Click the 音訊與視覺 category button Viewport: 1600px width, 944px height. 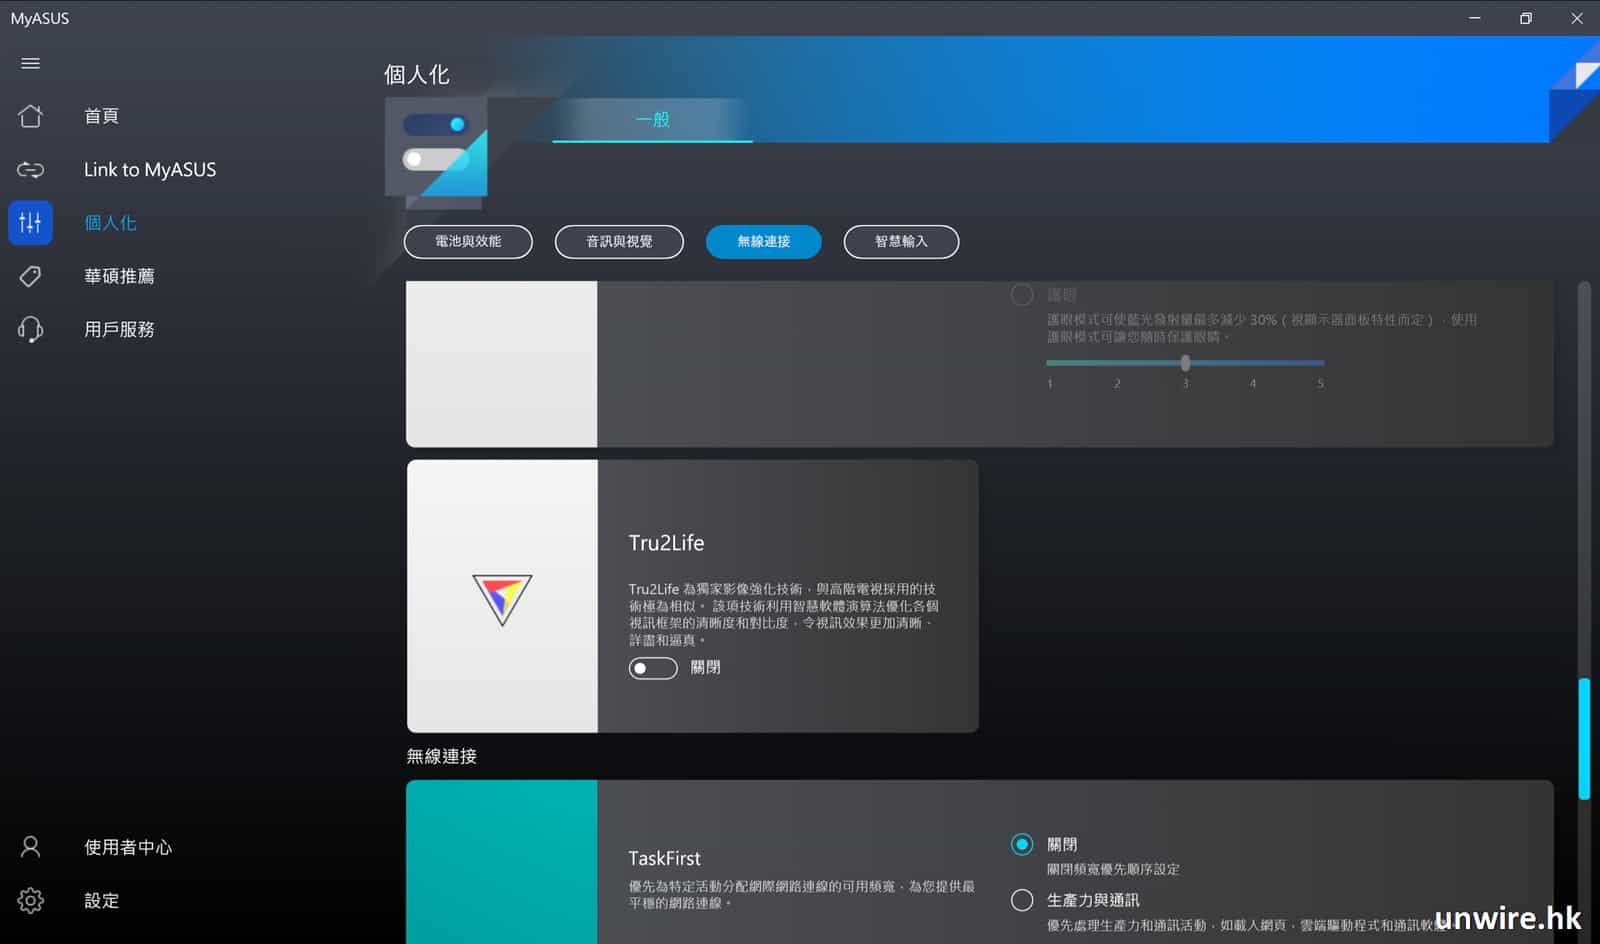tap(619, 241)
